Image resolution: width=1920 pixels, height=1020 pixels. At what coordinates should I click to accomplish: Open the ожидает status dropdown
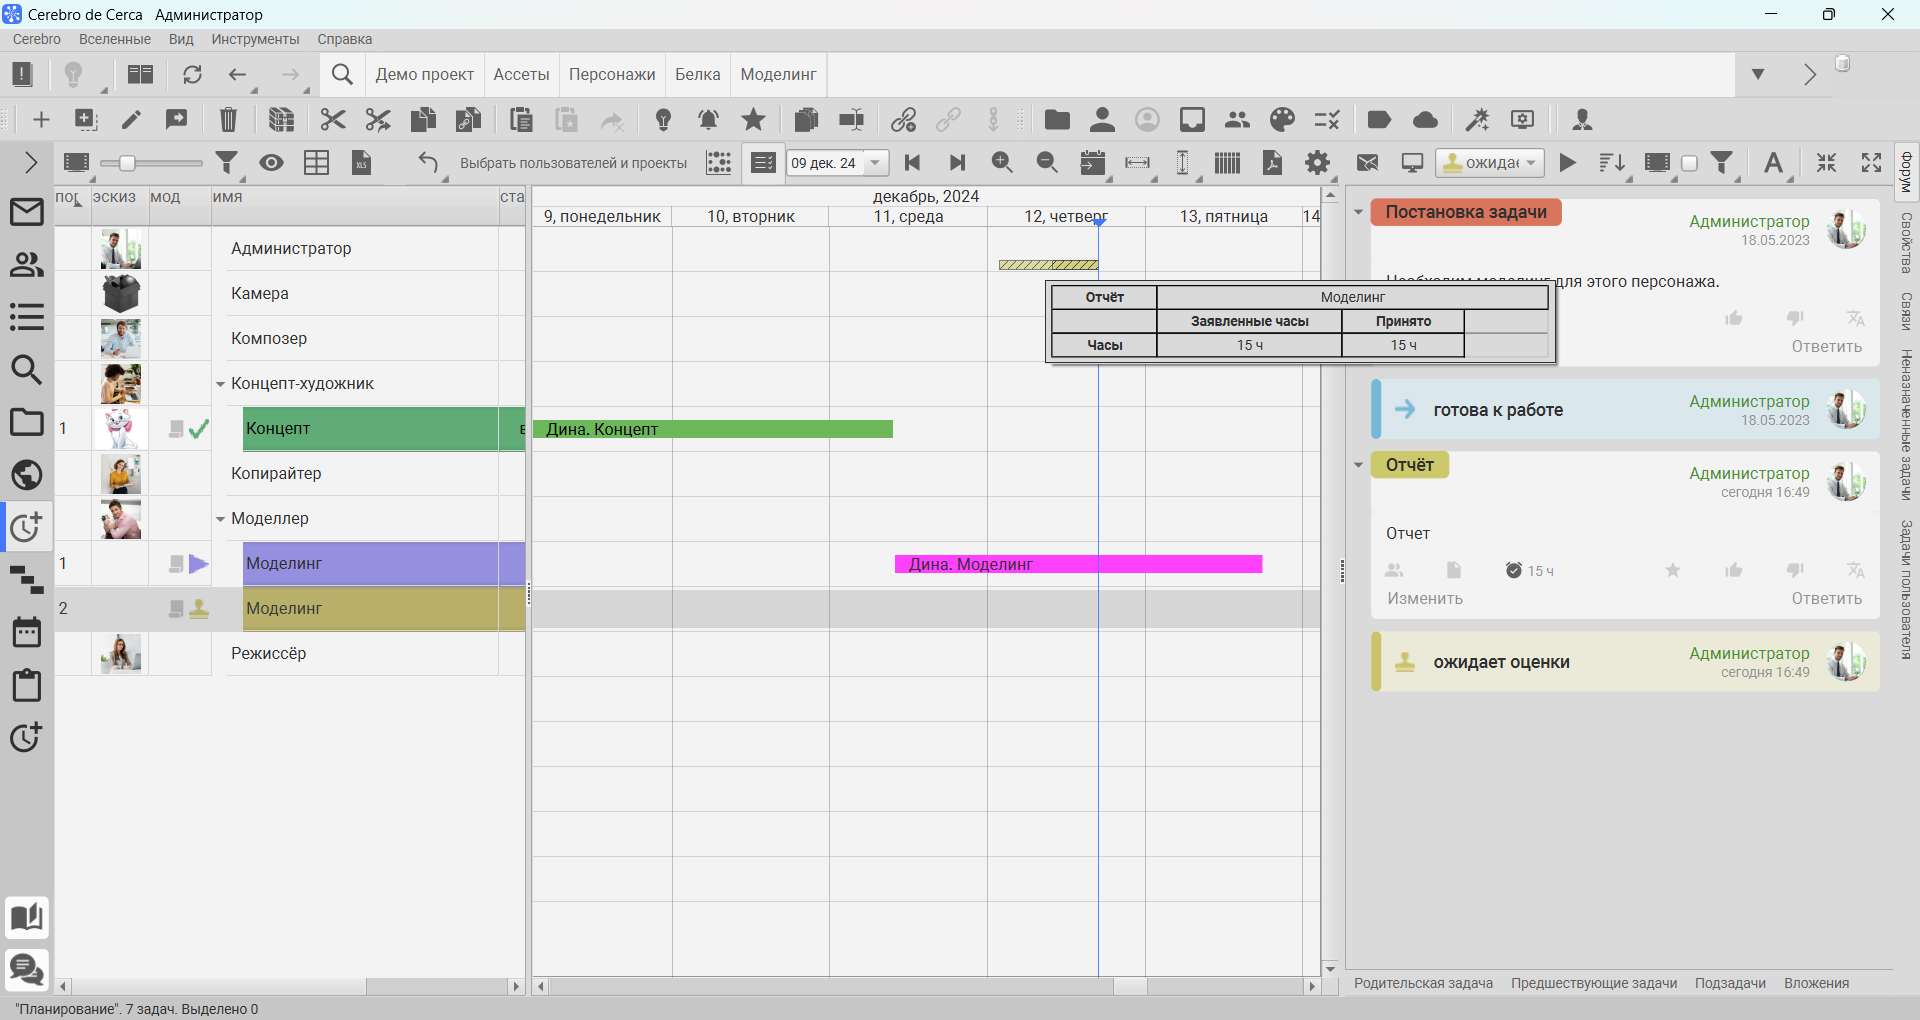pyautogui.click(x=1490, y=163)
